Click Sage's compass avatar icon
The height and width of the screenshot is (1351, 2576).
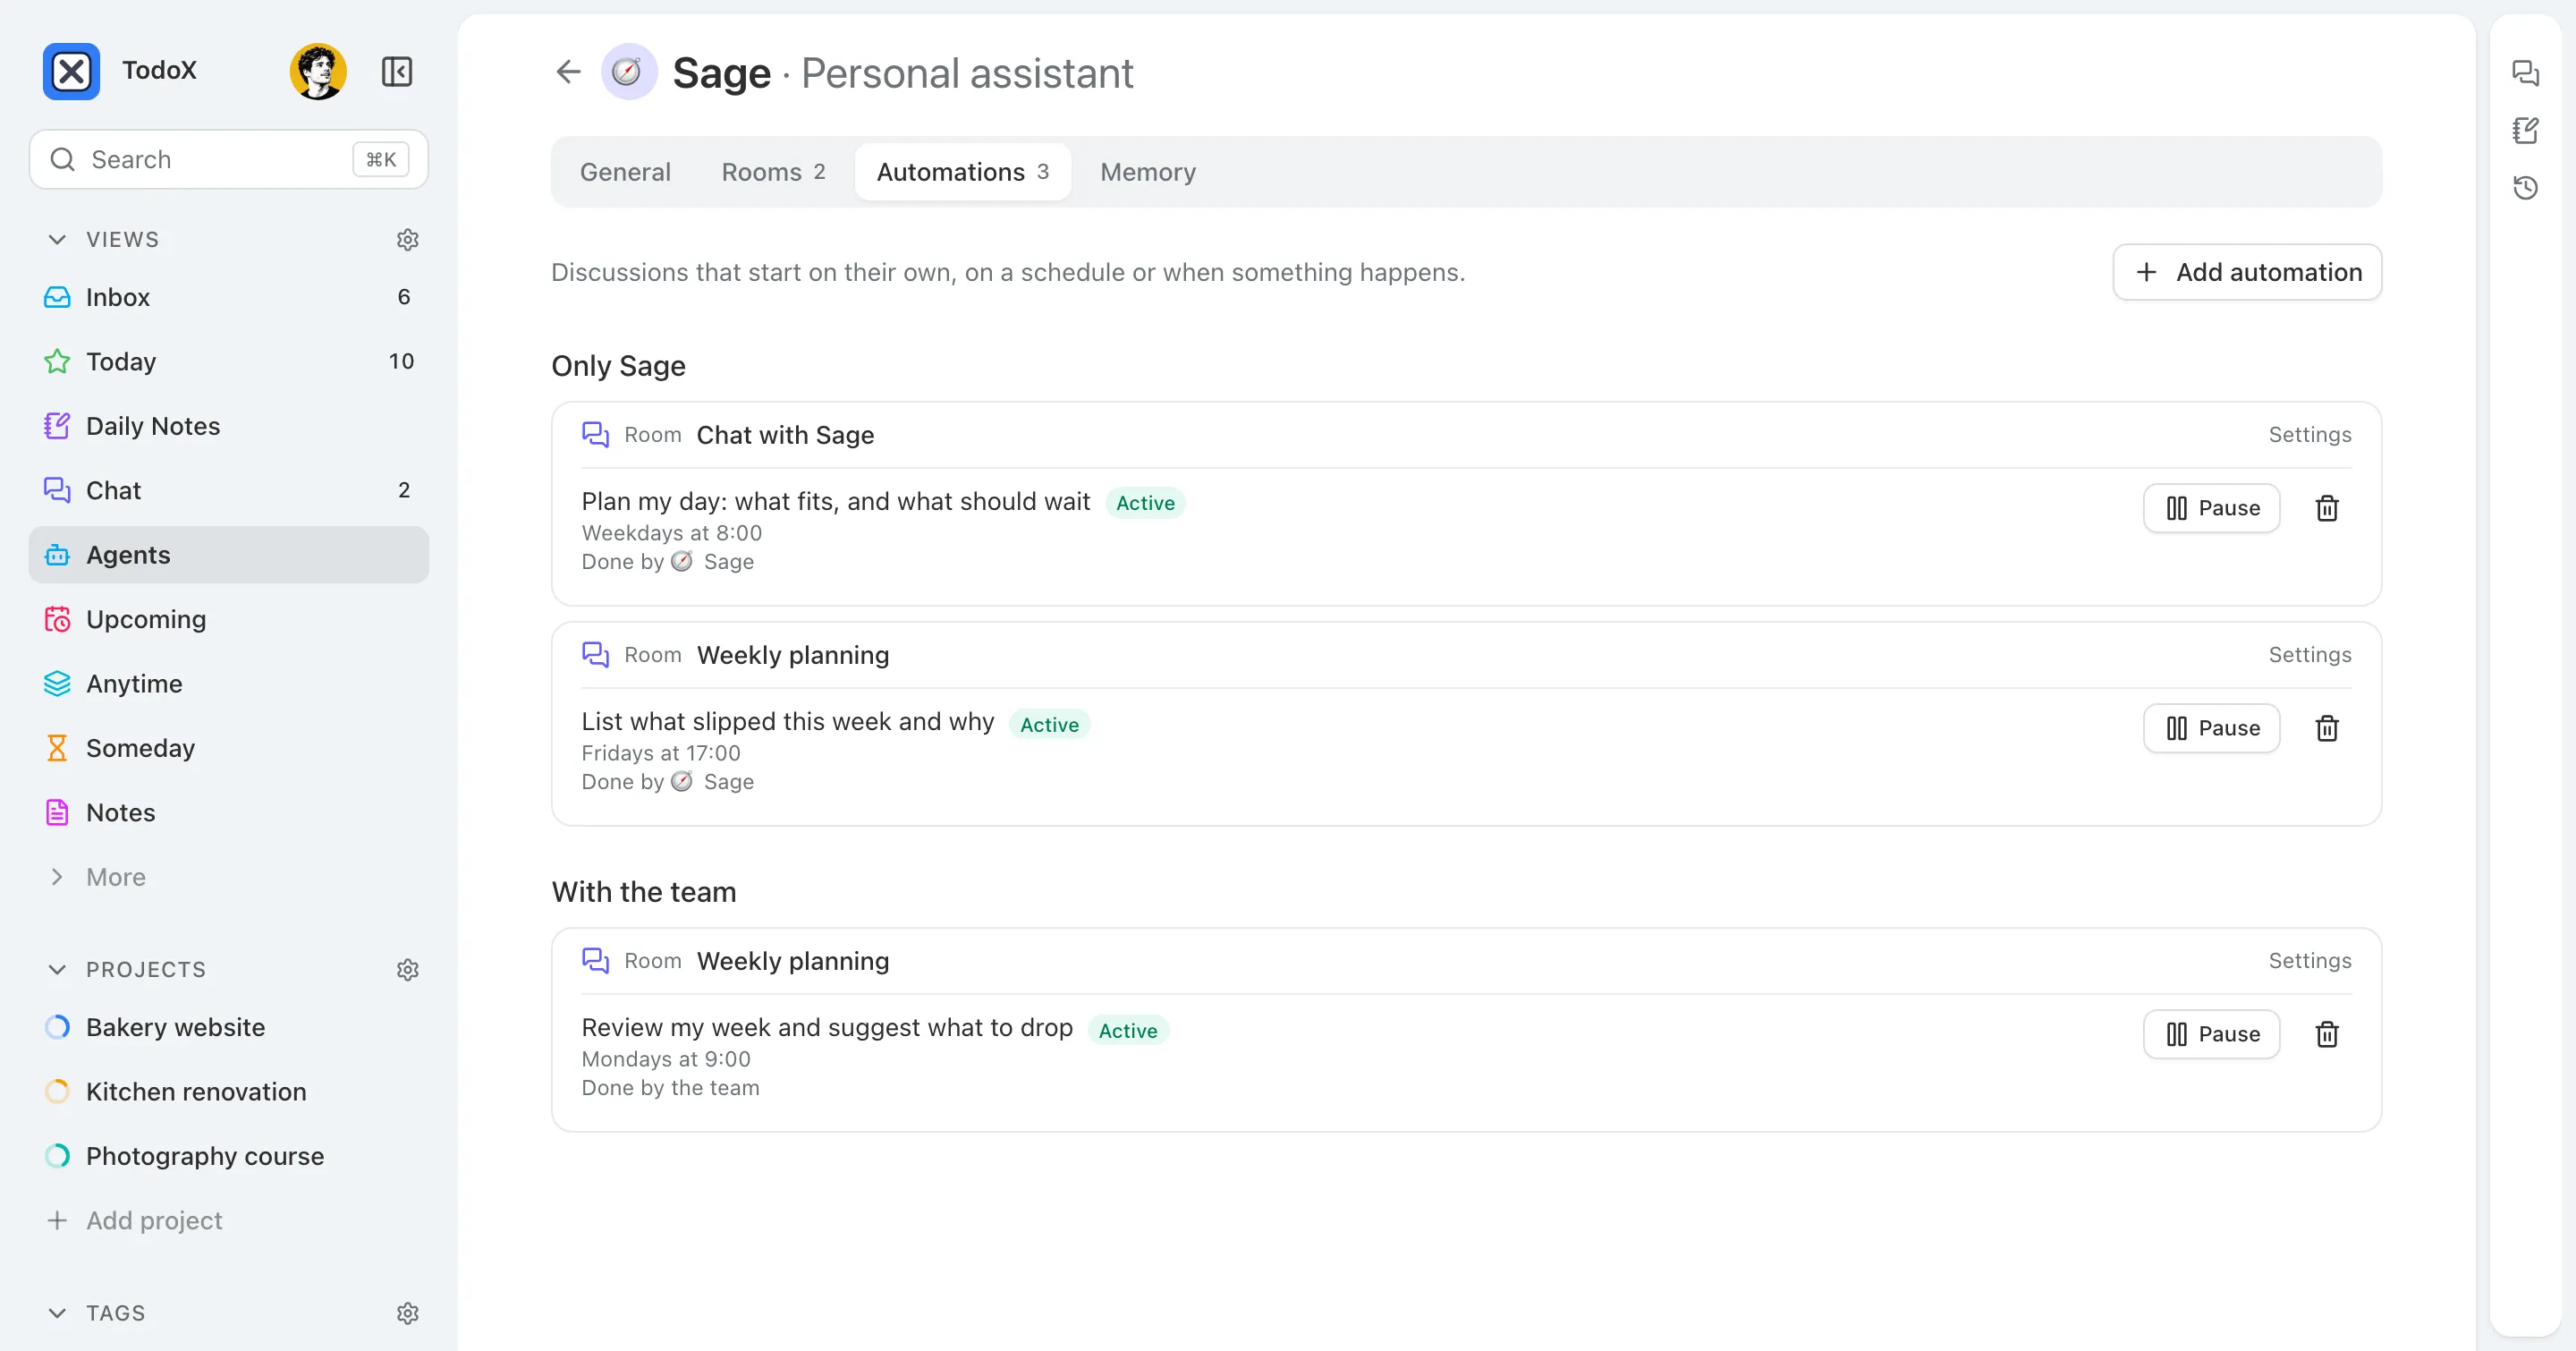pos(628,72)
